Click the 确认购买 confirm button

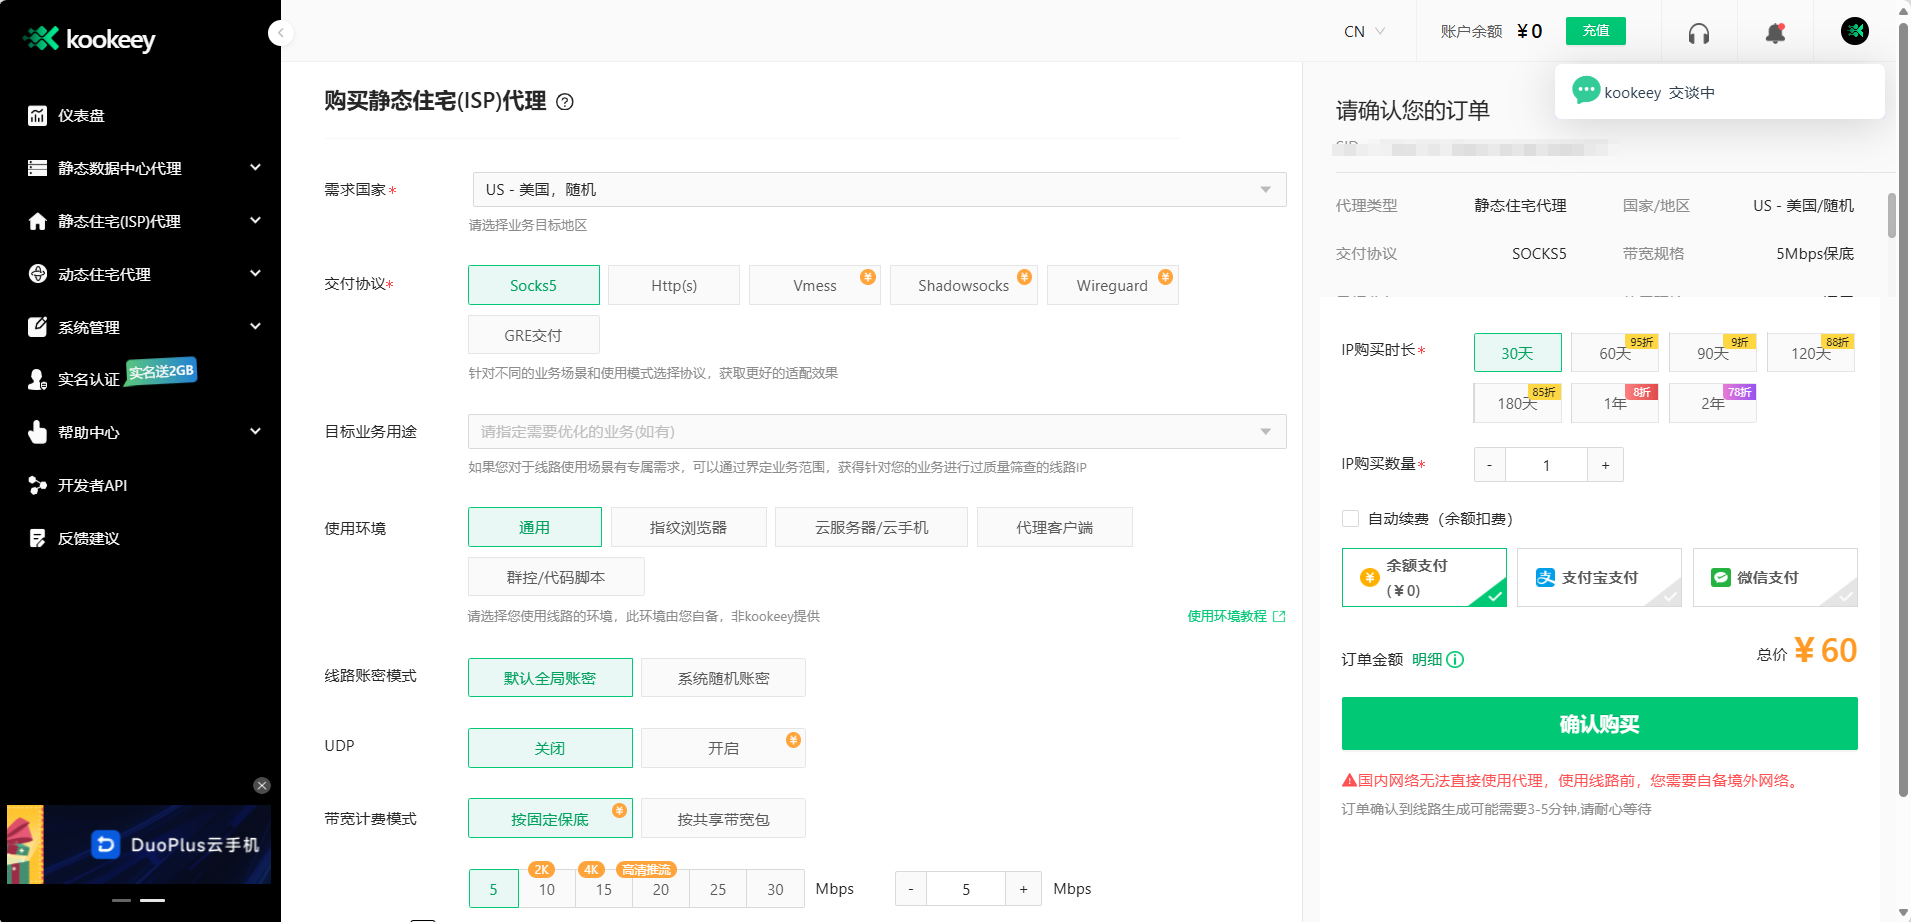tap(1599, 724)
